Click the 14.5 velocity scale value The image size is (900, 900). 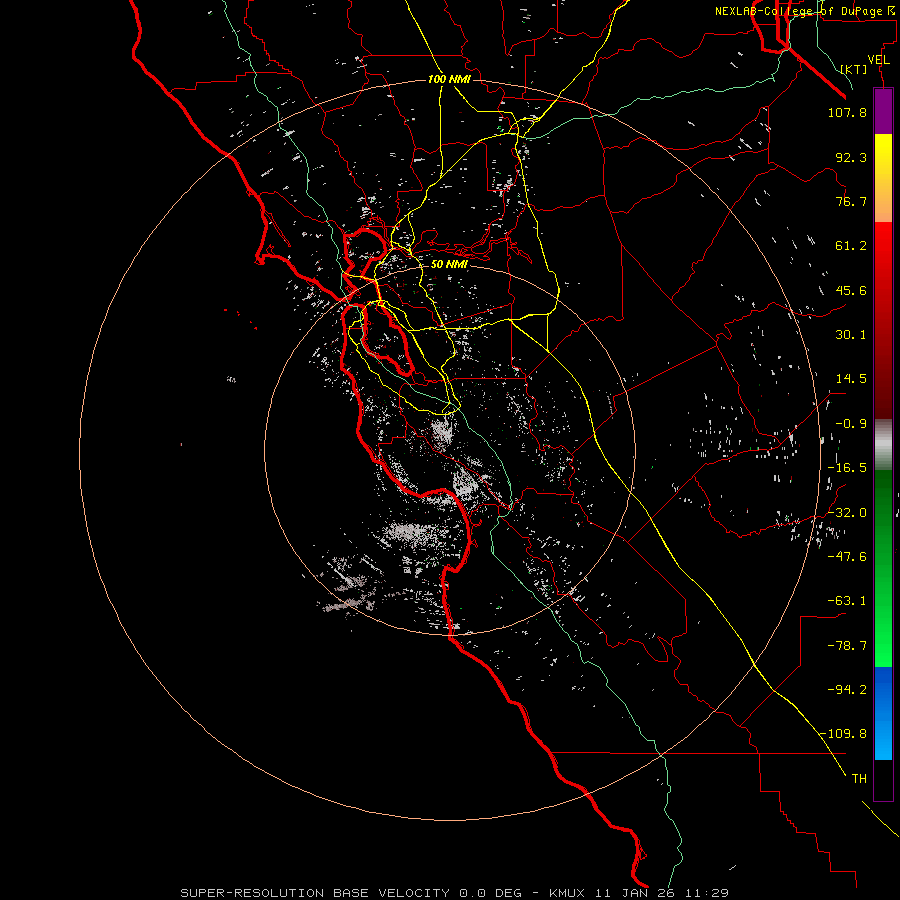coord(851,379)
